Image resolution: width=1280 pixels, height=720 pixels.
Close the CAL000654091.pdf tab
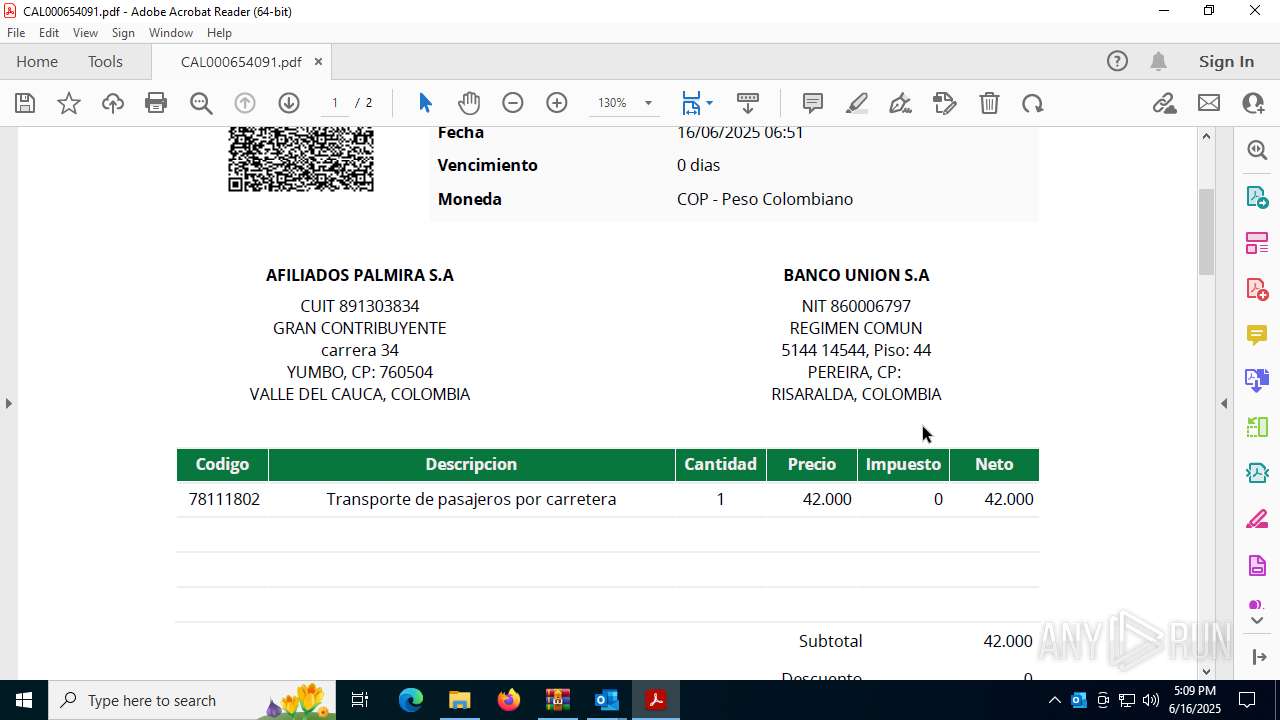click(318, 61)
